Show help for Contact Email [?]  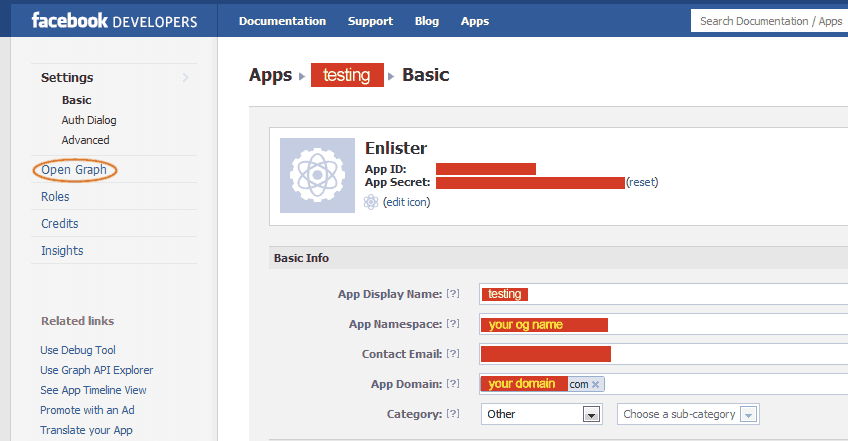pos(453,353)
